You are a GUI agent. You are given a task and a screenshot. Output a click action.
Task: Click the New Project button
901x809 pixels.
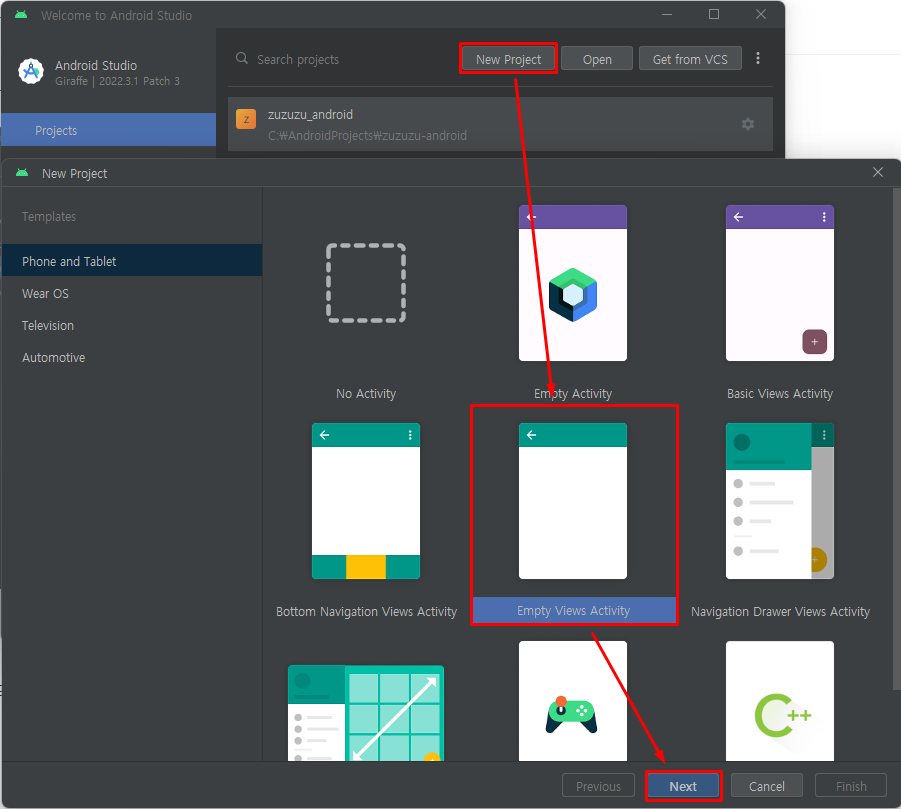(x=508, y=59)
